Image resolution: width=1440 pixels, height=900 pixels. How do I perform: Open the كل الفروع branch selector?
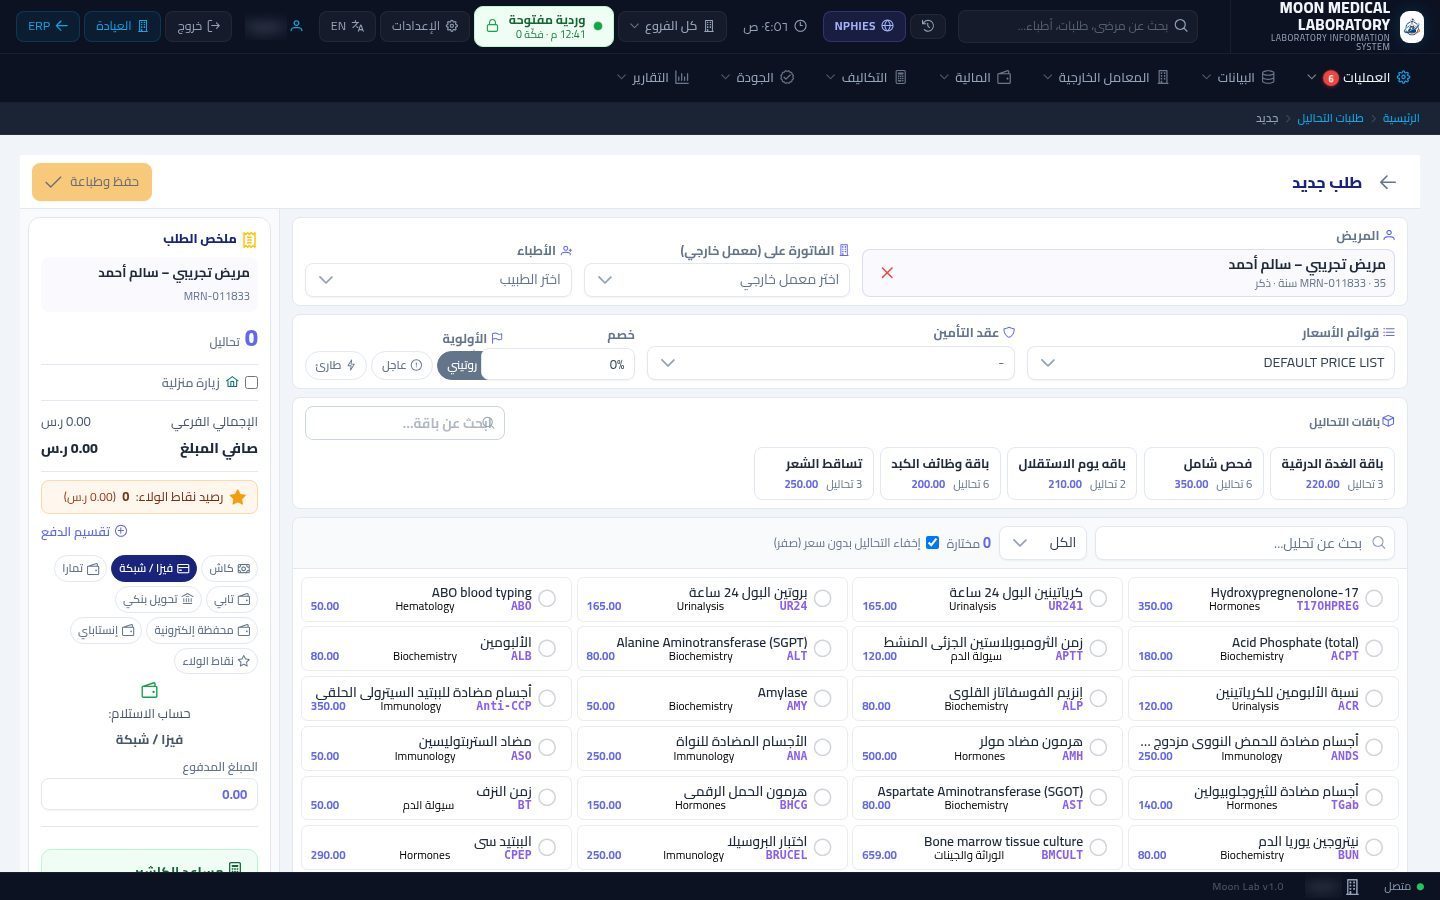pos(670,26)
